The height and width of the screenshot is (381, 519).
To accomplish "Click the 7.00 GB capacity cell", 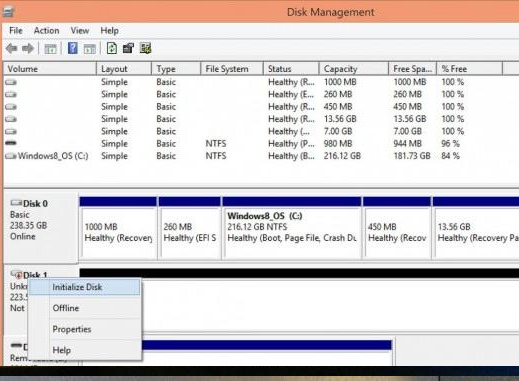I will 338,131.
